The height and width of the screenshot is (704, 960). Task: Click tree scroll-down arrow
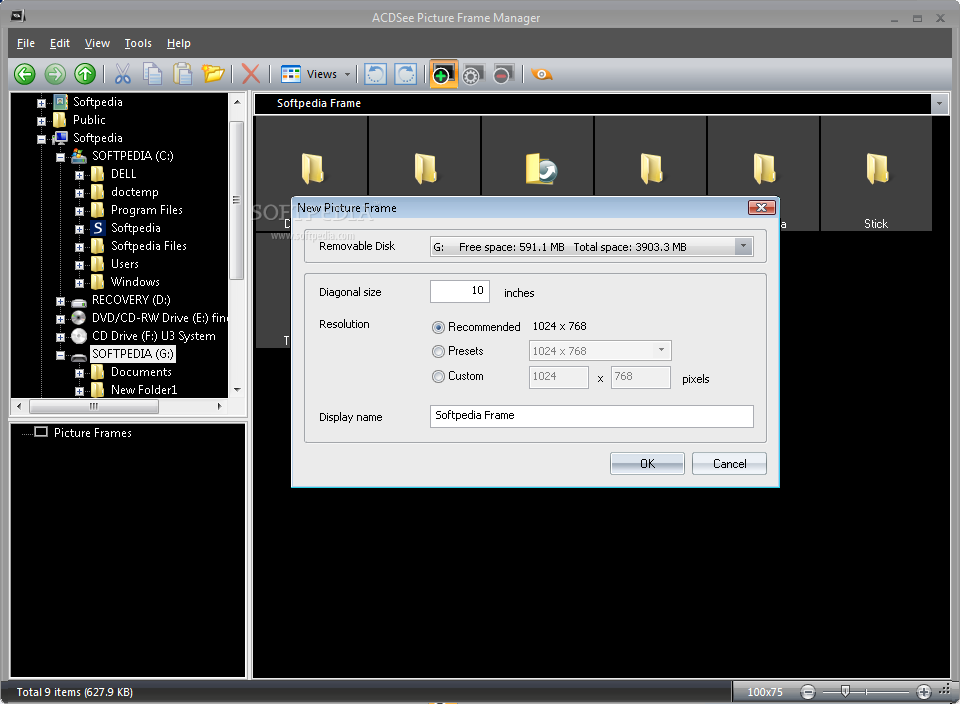pyautogui.click(x=237, y=389)
